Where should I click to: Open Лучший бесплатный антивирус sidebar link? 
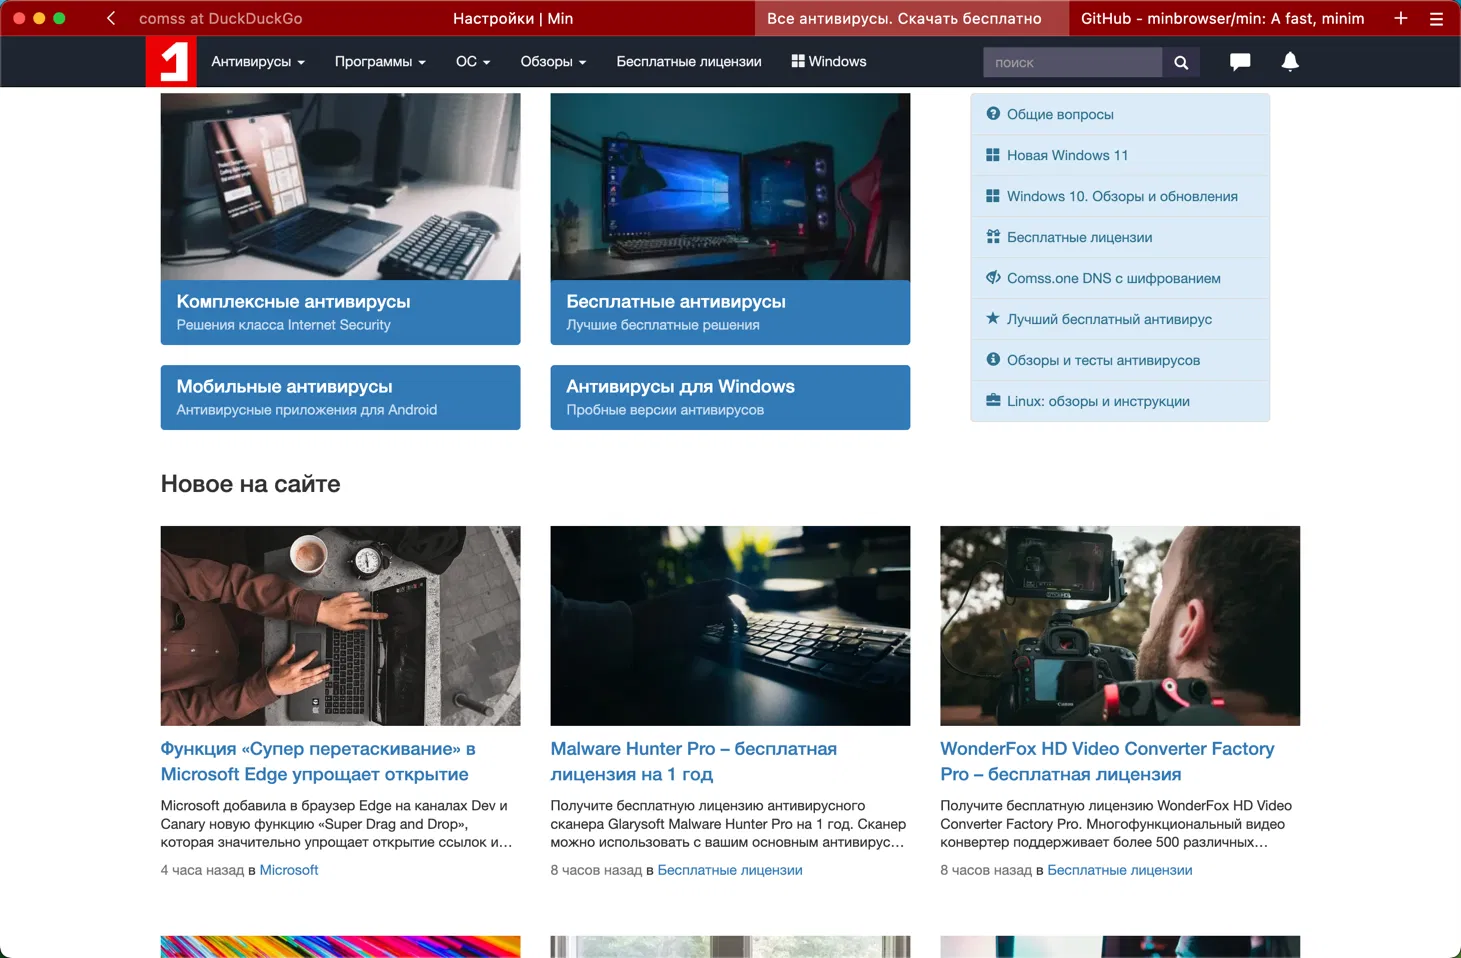click(1109, 319)
